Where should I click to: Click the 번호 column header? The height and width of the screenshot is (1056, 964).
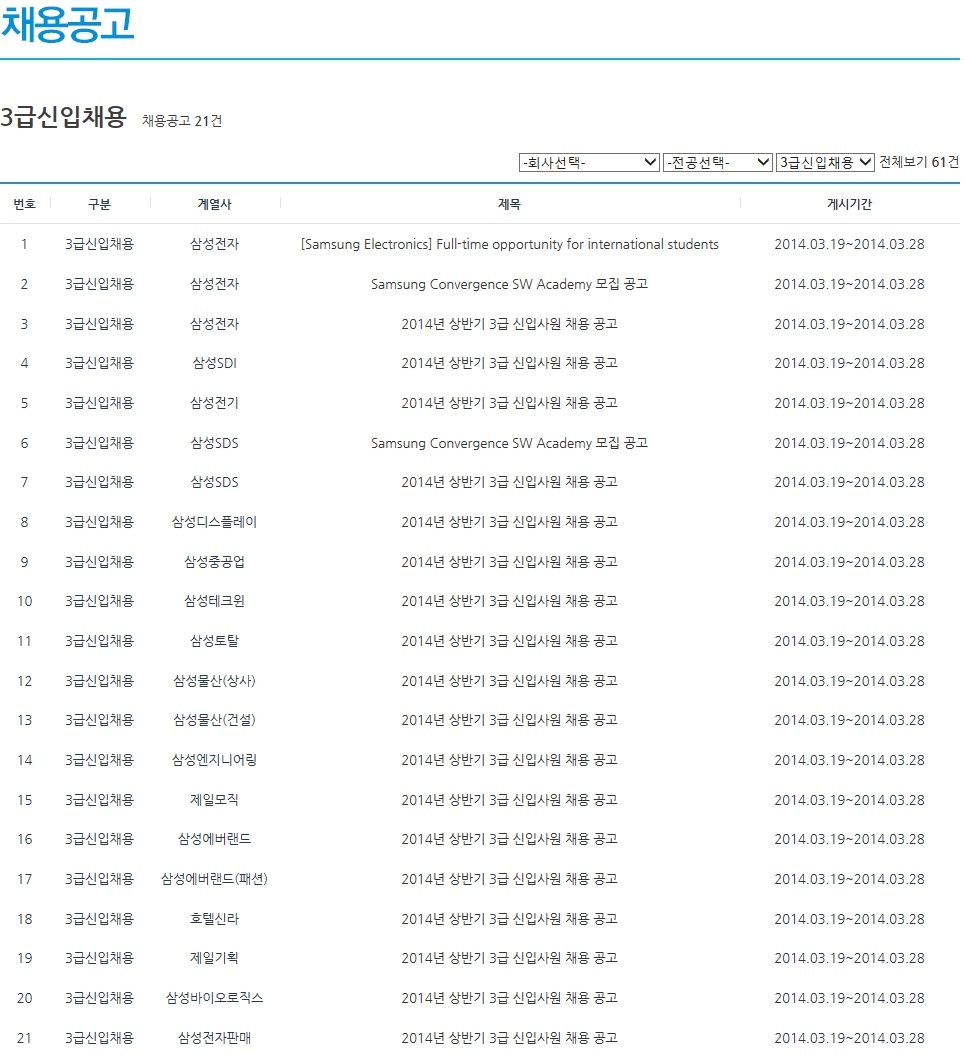25,204
